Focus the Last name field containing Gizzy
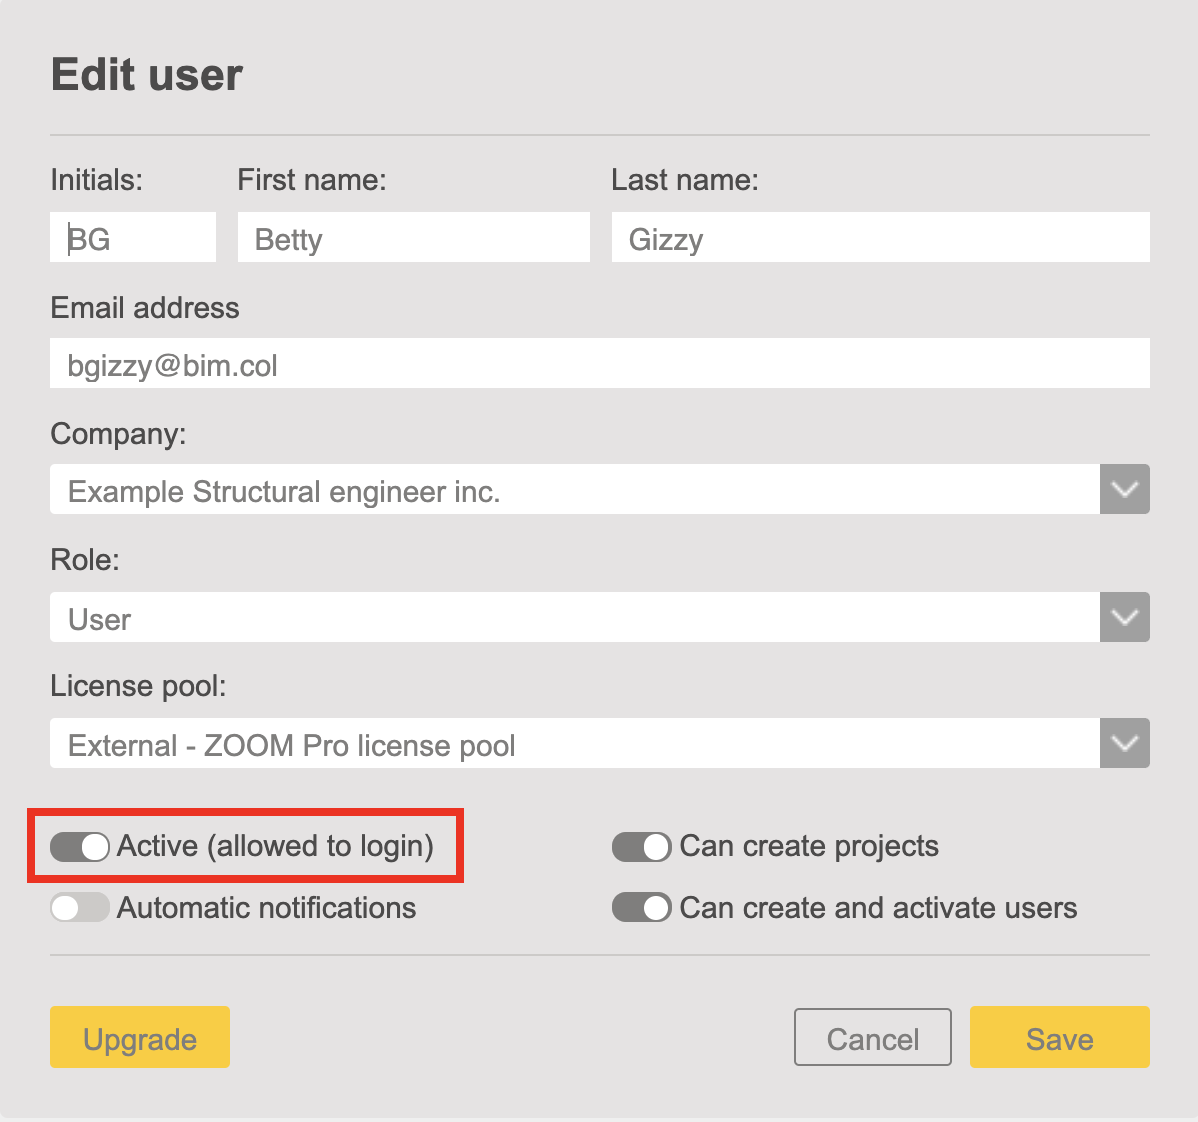This screenshot has width=1198, height=1122. click(x=880, y=237)
